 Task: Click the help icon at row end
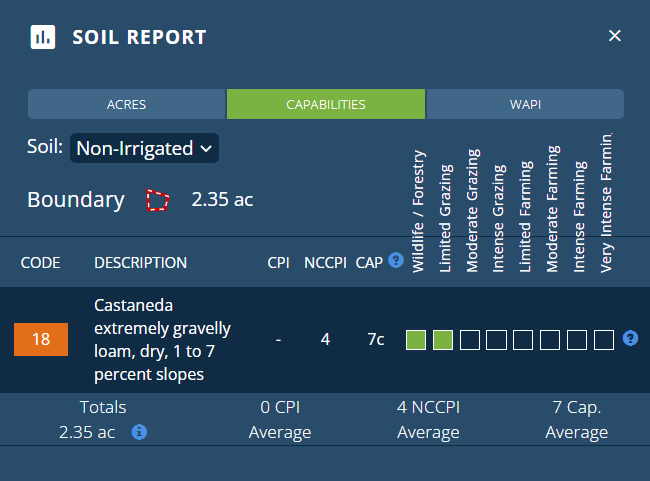point(629,338)
